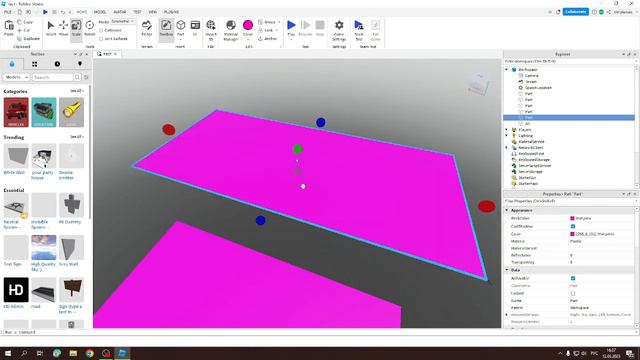Viewport: 640px width, 360px height.
Task: Open the Toolbox inventory grid tab
Action: tap(35, 64)
